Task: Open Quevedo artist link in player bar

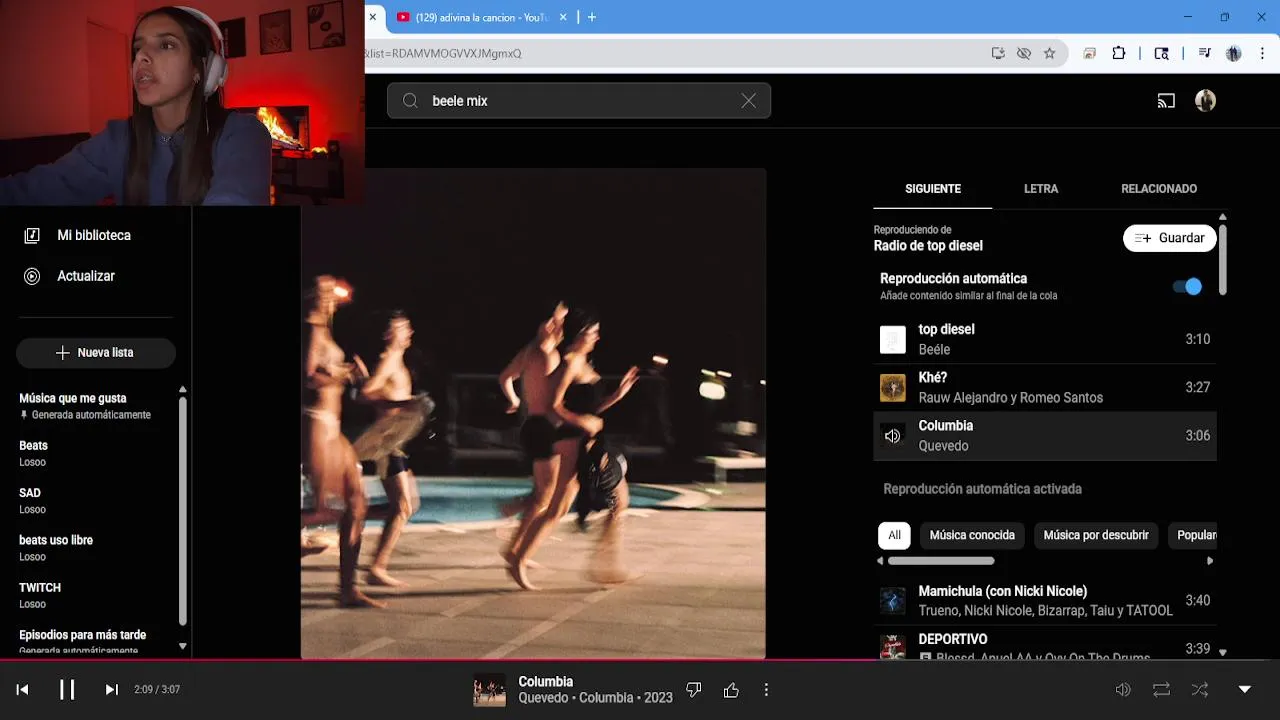Action: coord(543,698)
